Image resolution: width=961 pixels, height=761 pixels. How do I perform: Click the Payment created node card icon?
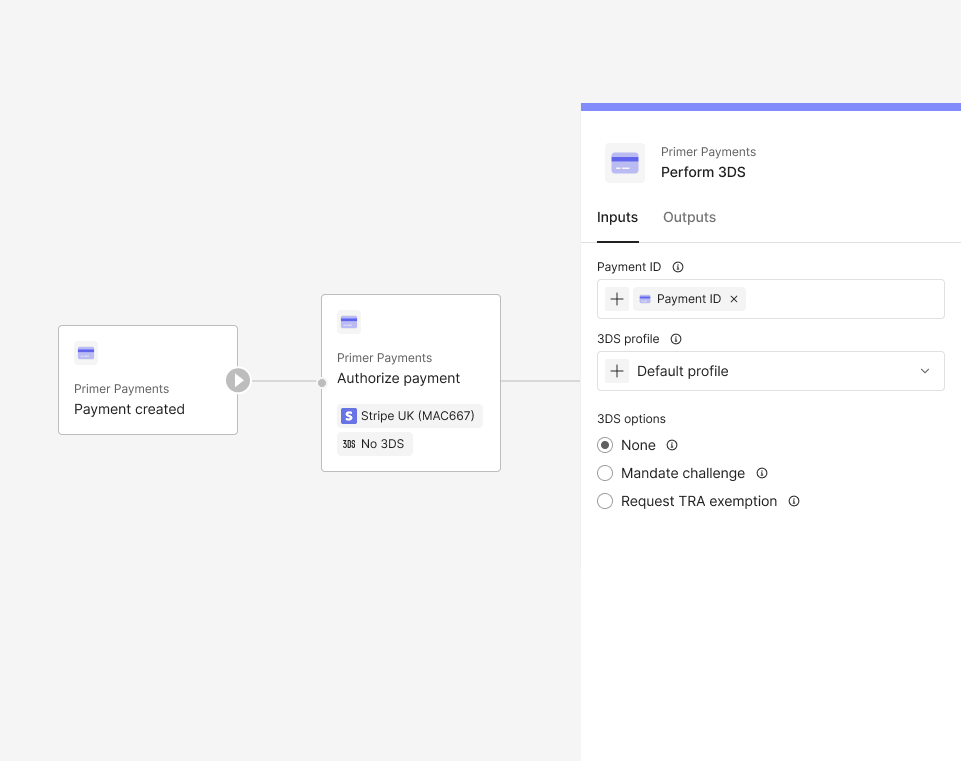[x=86, y=353]
